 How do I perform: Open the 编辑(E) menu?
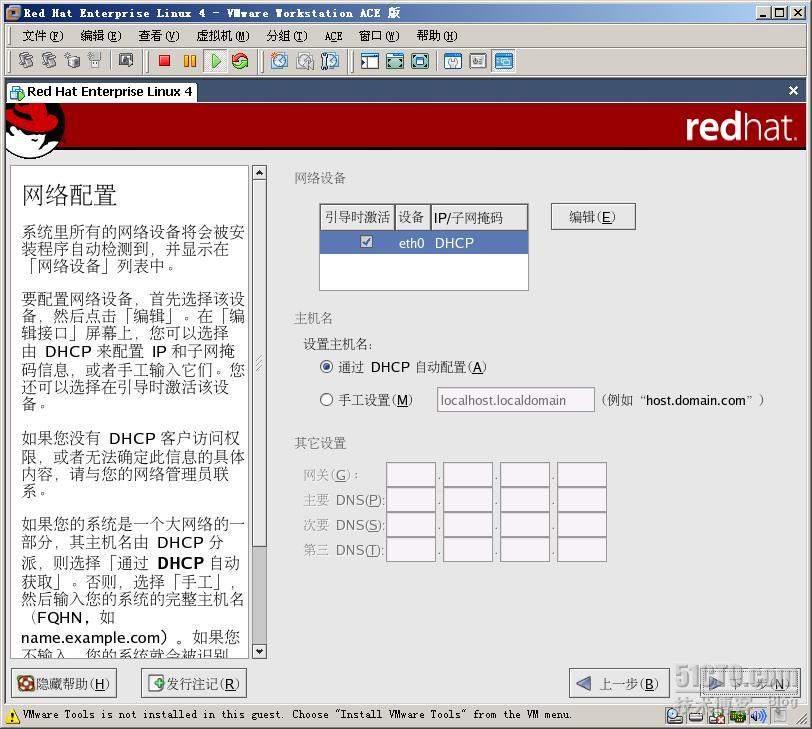pyautogui.click(x=101, y=36)
